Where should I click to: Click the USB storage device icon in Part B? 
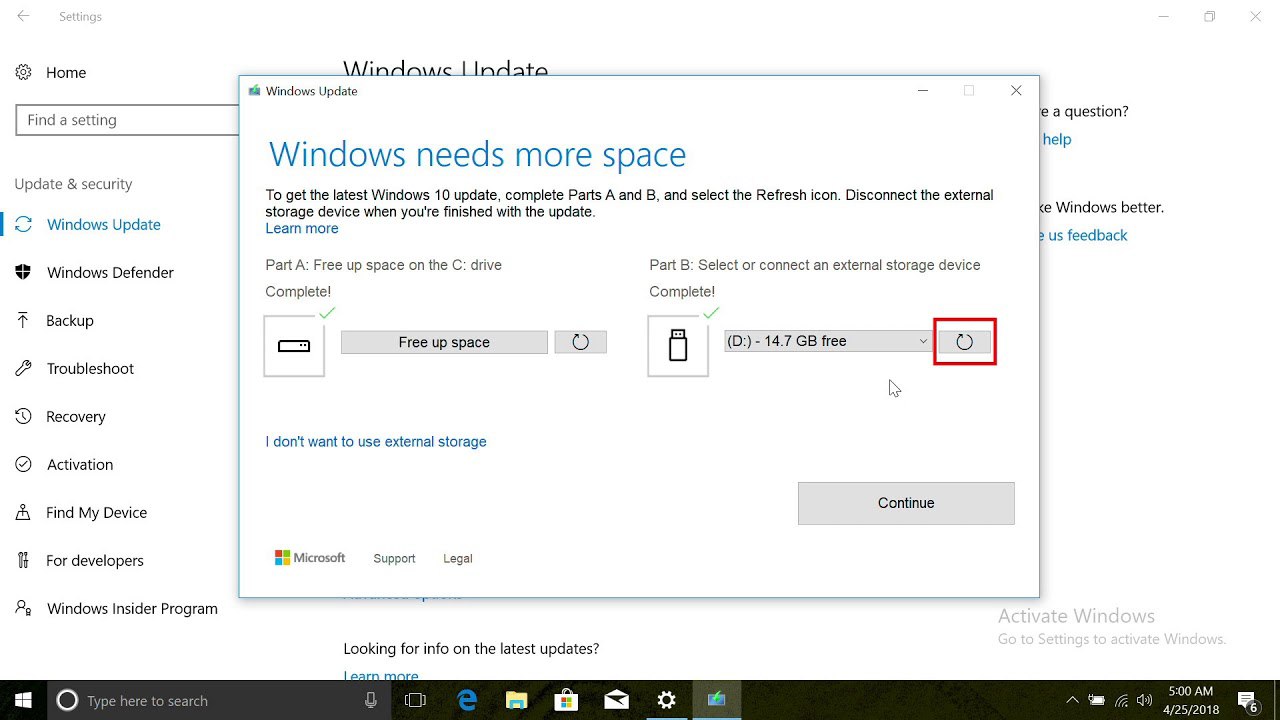(678, 346)
